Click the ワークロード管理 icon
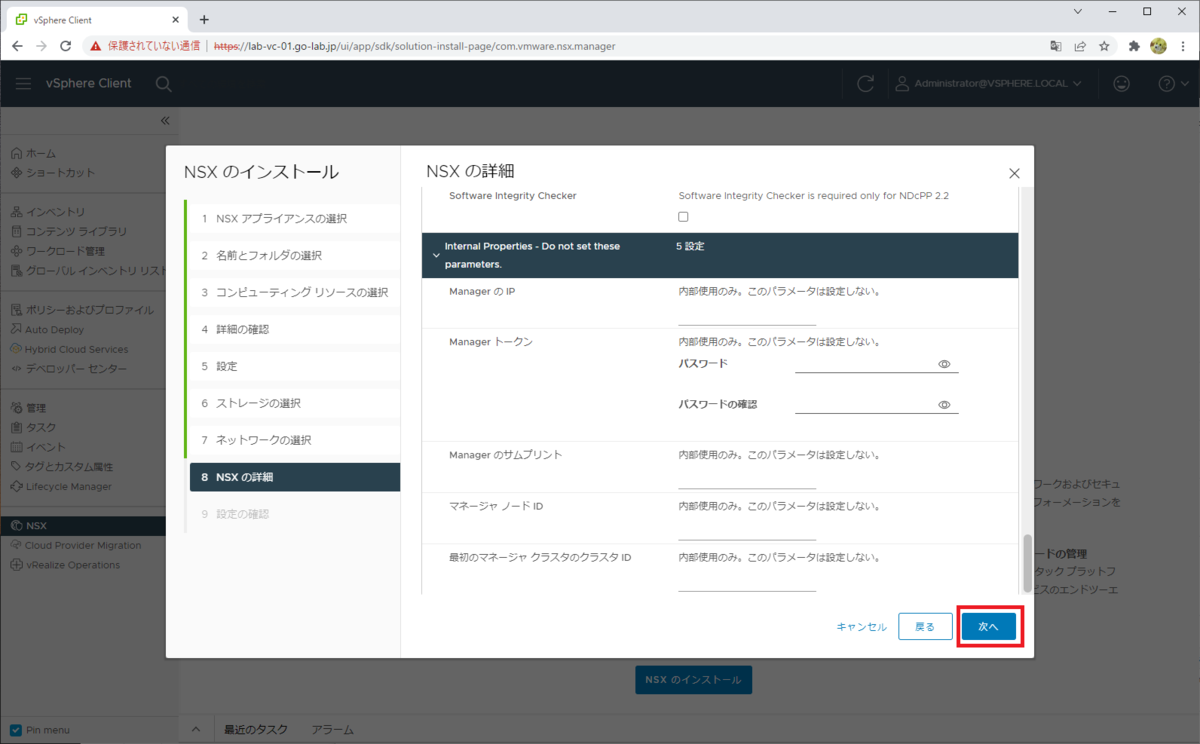The height and width of the screenshot is (744, 1200). [x=17, y=251]
